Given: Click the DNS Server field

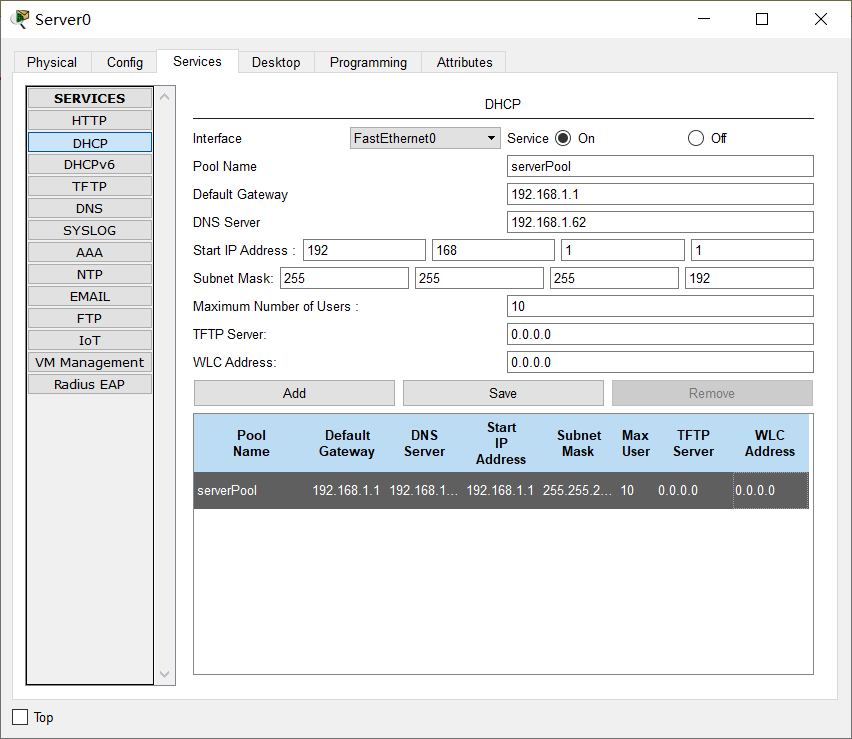Looking at the screenshot, I should point(660,222).
